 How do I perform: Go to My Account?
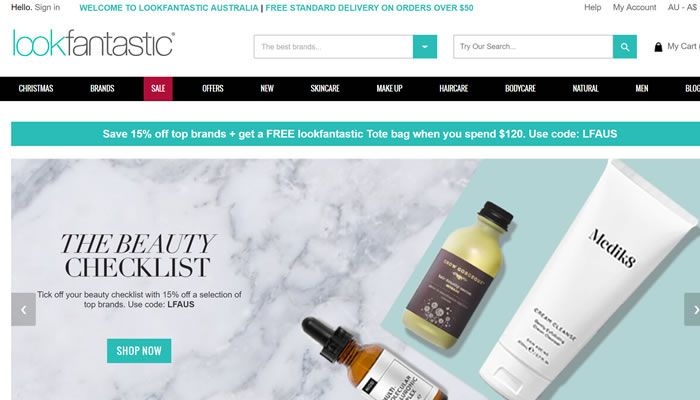(x=634, y=8)
